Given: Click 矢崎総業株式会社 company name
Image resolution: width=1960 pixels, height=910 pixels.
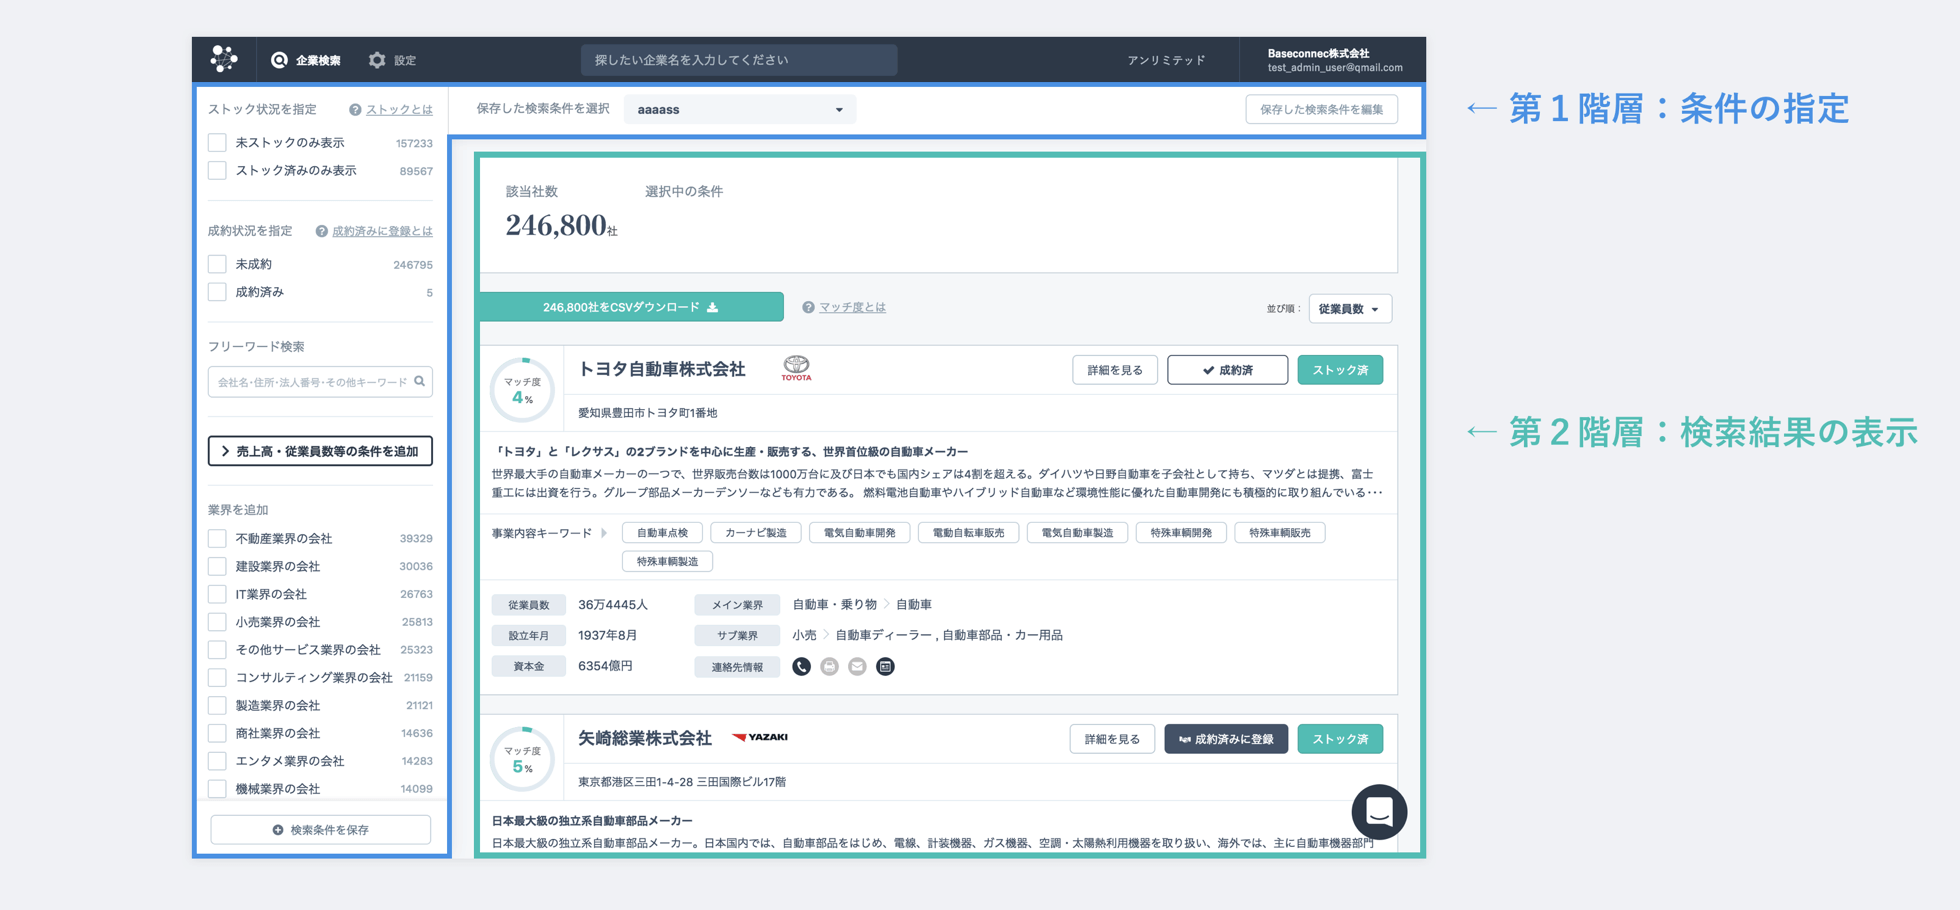Looking at the screenshot, I should pos(645,738).
